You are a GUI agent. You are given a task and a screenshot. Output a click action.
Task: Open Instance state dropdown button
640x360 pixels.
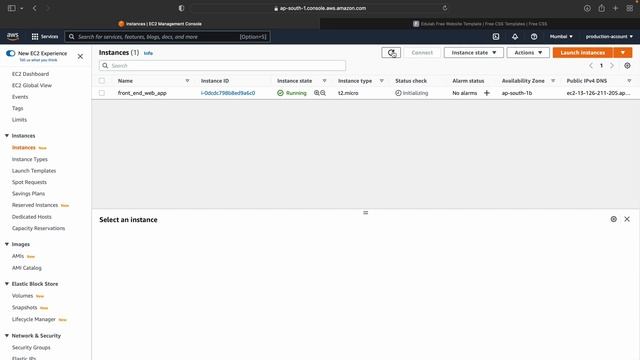tap(473, 53)
